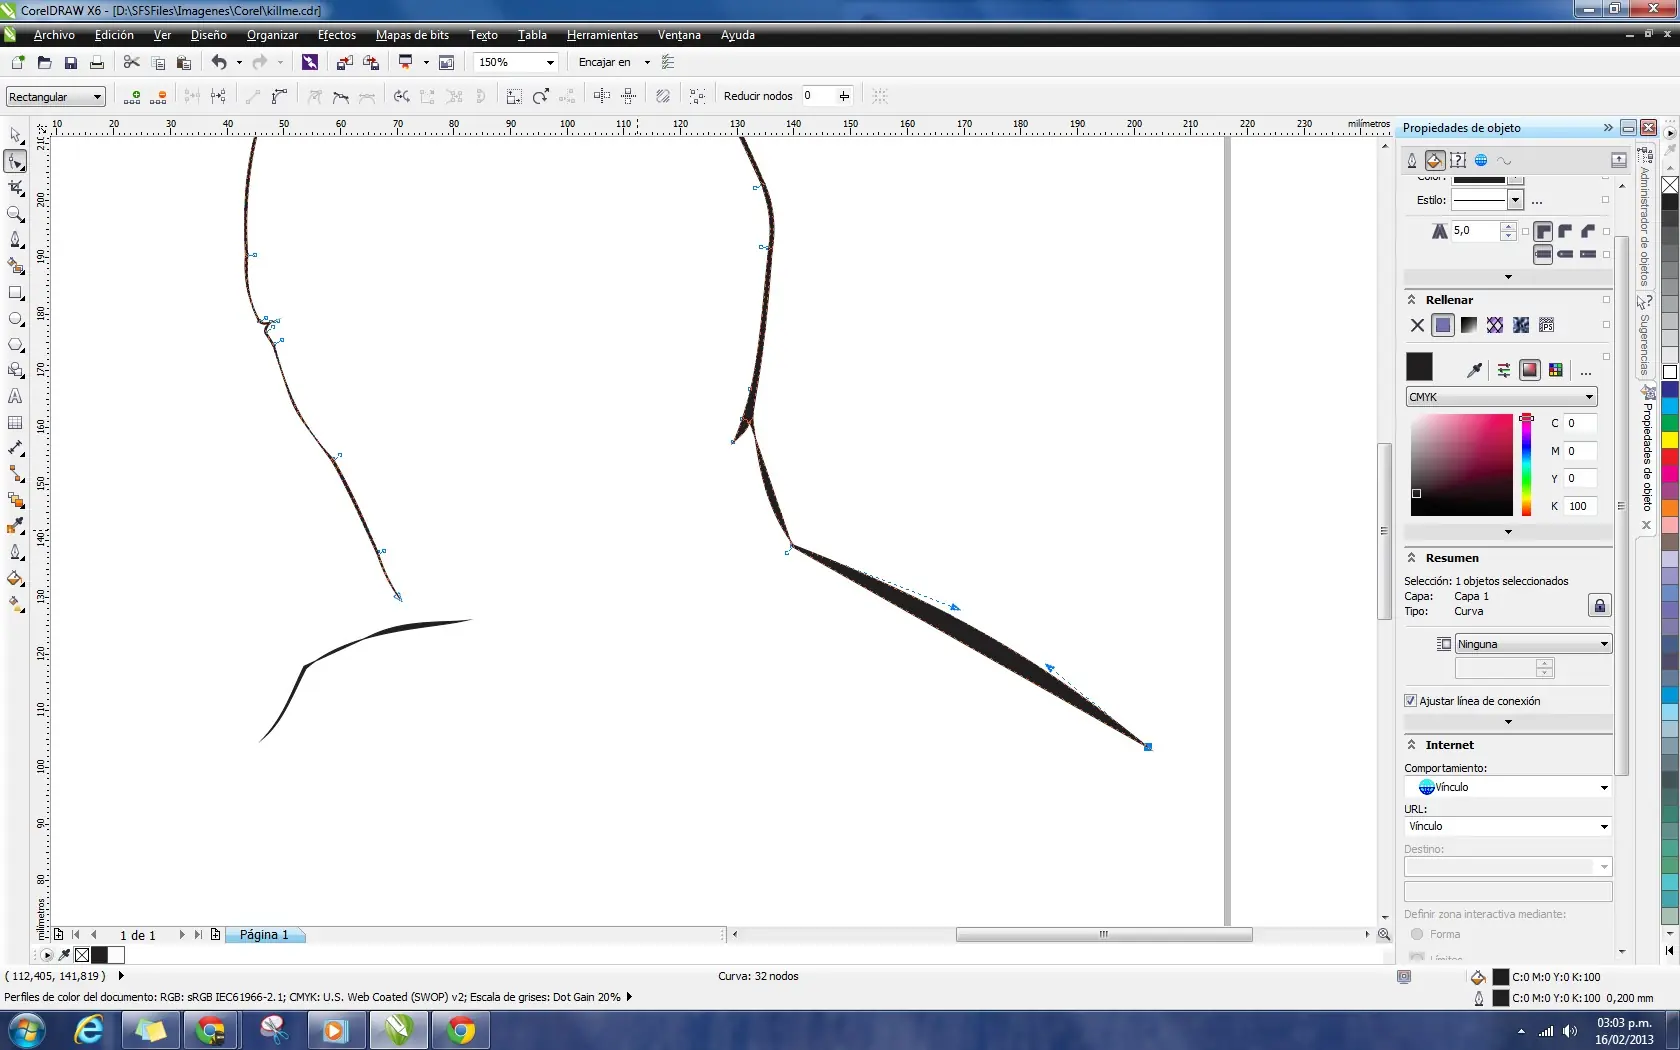Image resolution: width=1680 pixels, height=1050 pixels.
Task: Click the Delete nodes icon
Action: [x=158, y=96]
